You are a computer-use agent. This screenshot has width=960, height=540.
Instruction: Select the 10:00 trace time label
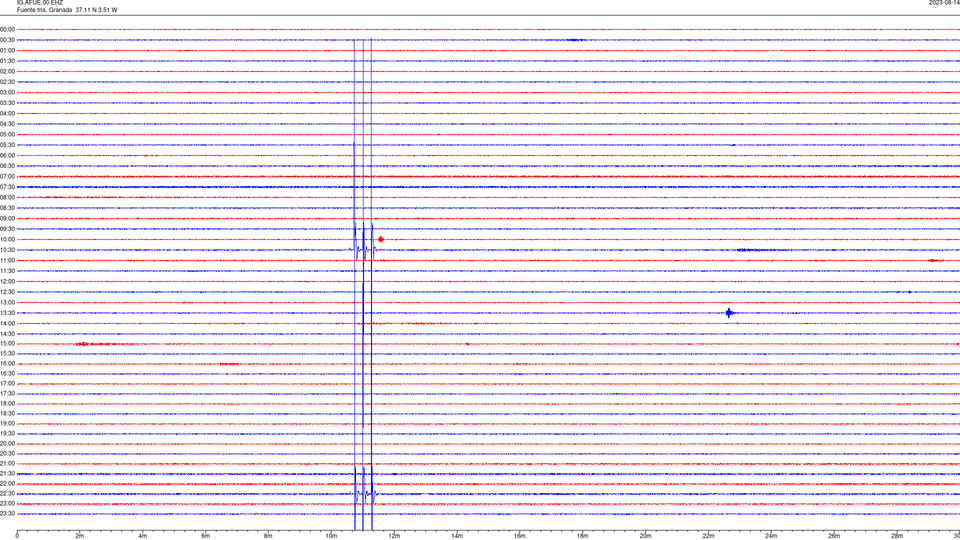point(7,240)
